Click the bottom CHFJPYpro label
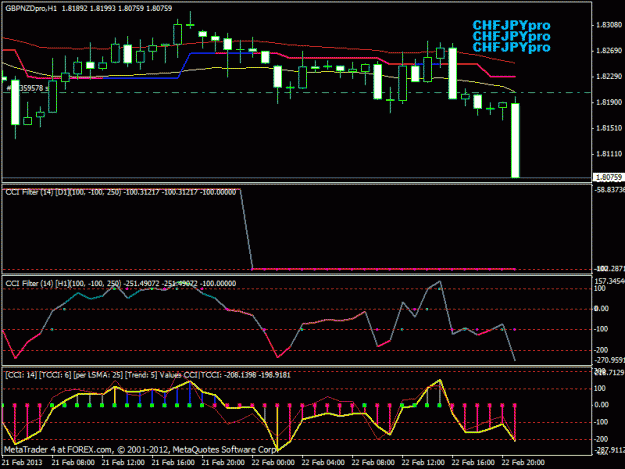Viewport: 625px width, 469px height. (511, 47)
